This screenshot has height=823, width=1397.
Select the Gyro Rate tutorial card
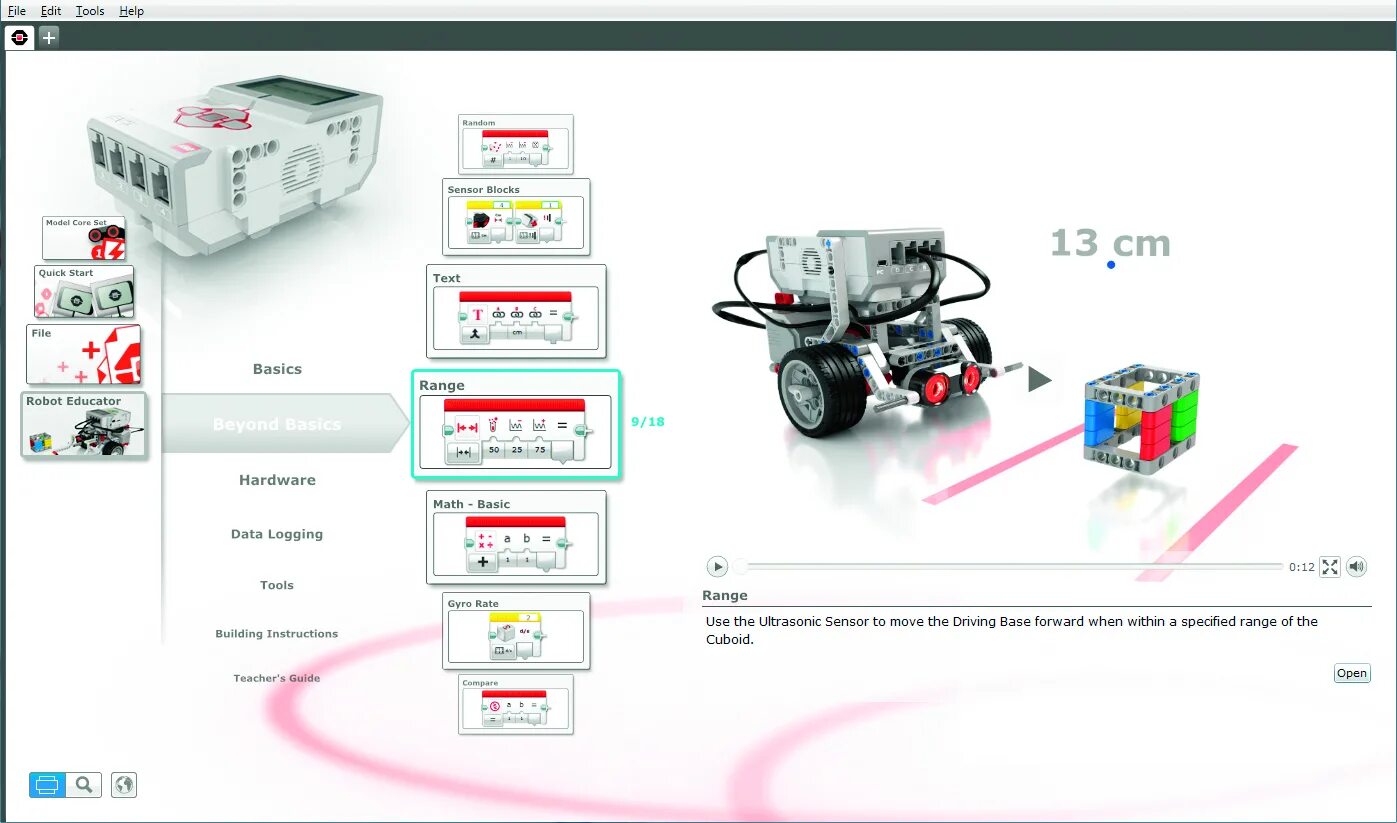point(517,631)
